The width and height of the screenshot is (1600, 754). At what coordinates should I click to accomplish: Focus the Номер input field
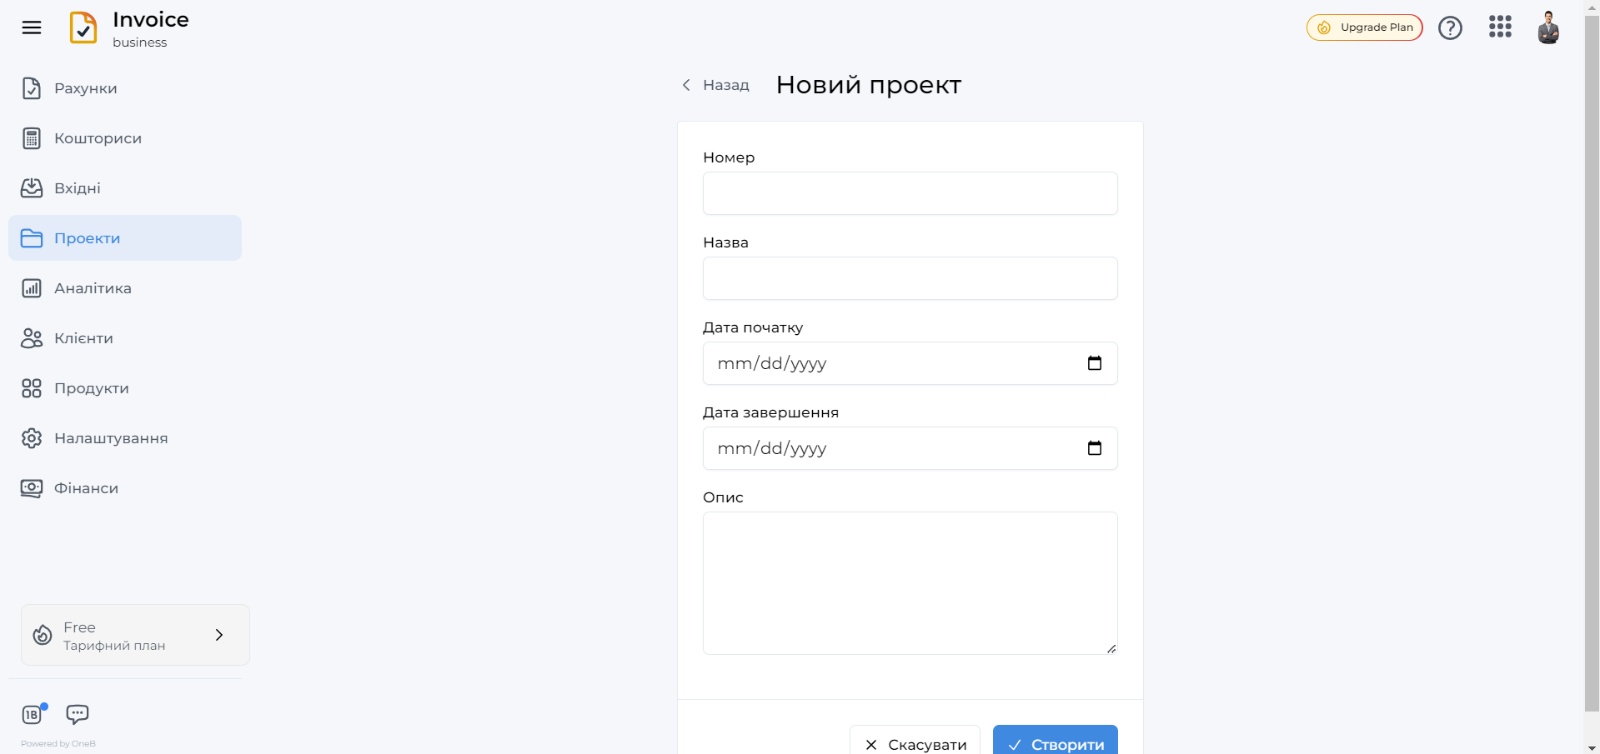tap(909, 193)
